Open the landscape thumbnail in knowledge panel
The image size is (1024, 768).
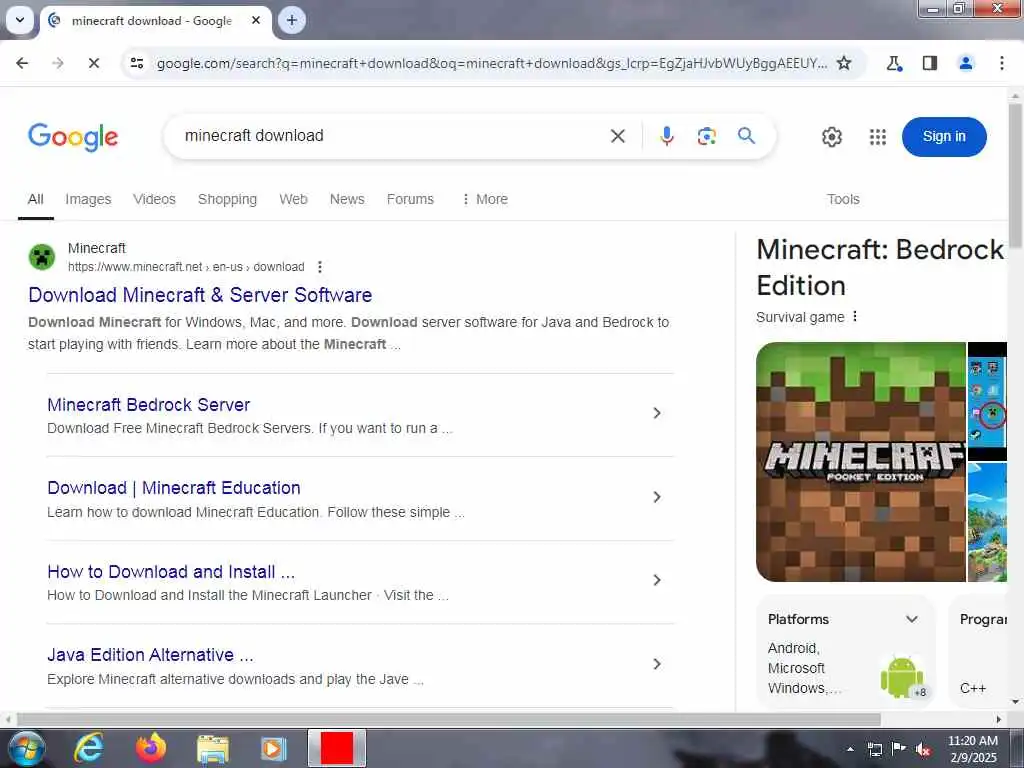(987, 522)
